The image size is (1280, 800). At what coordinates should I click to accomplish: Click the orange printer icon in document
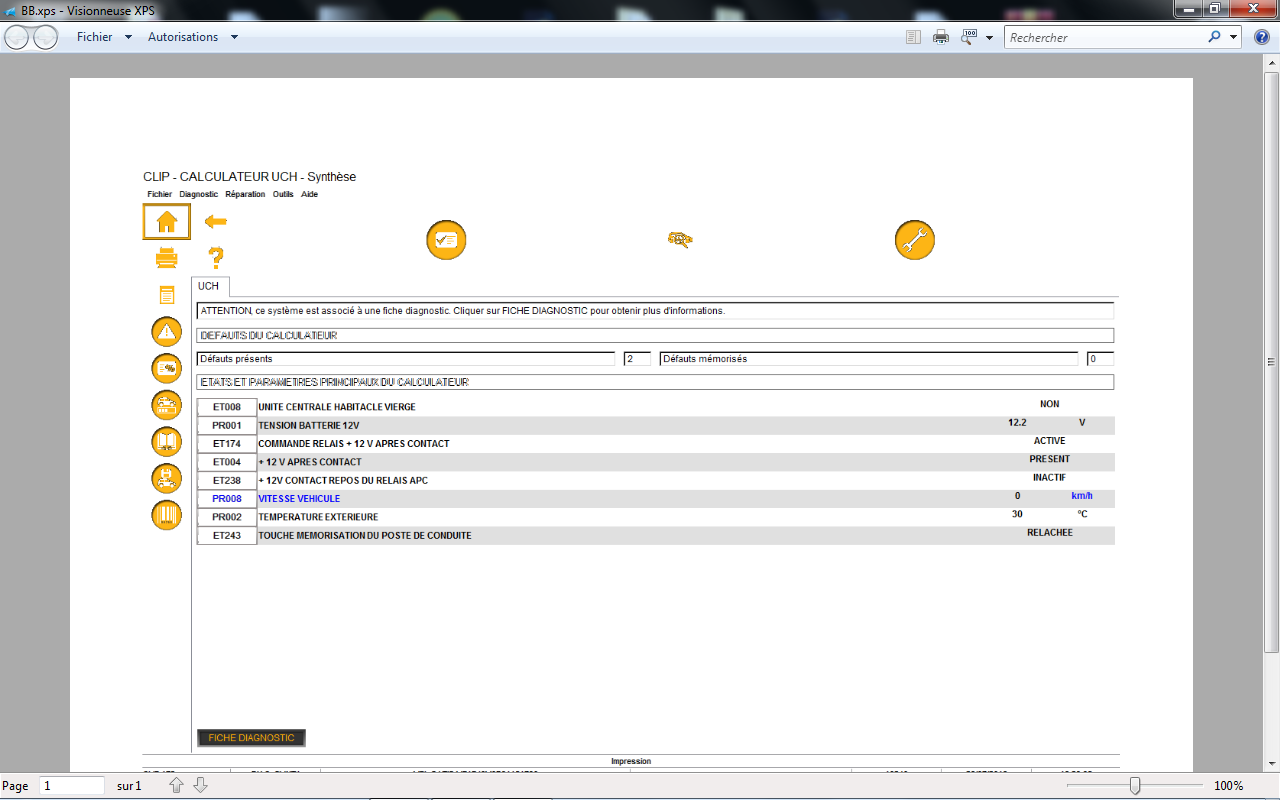click(x=166, y=259)
